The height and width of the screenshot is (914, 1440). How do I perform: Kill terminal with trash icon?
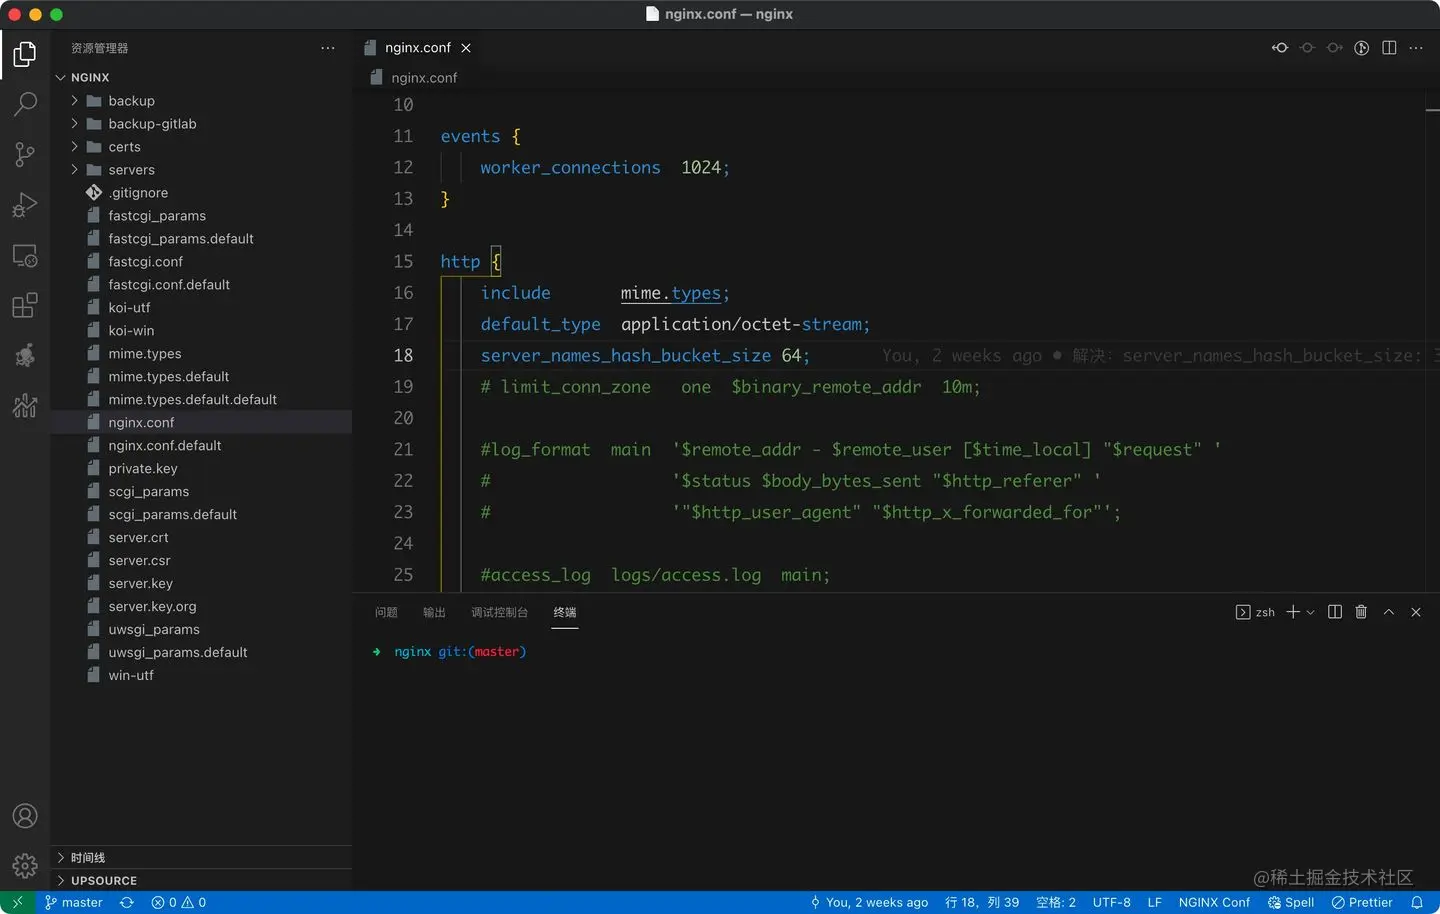(1361, 612)
